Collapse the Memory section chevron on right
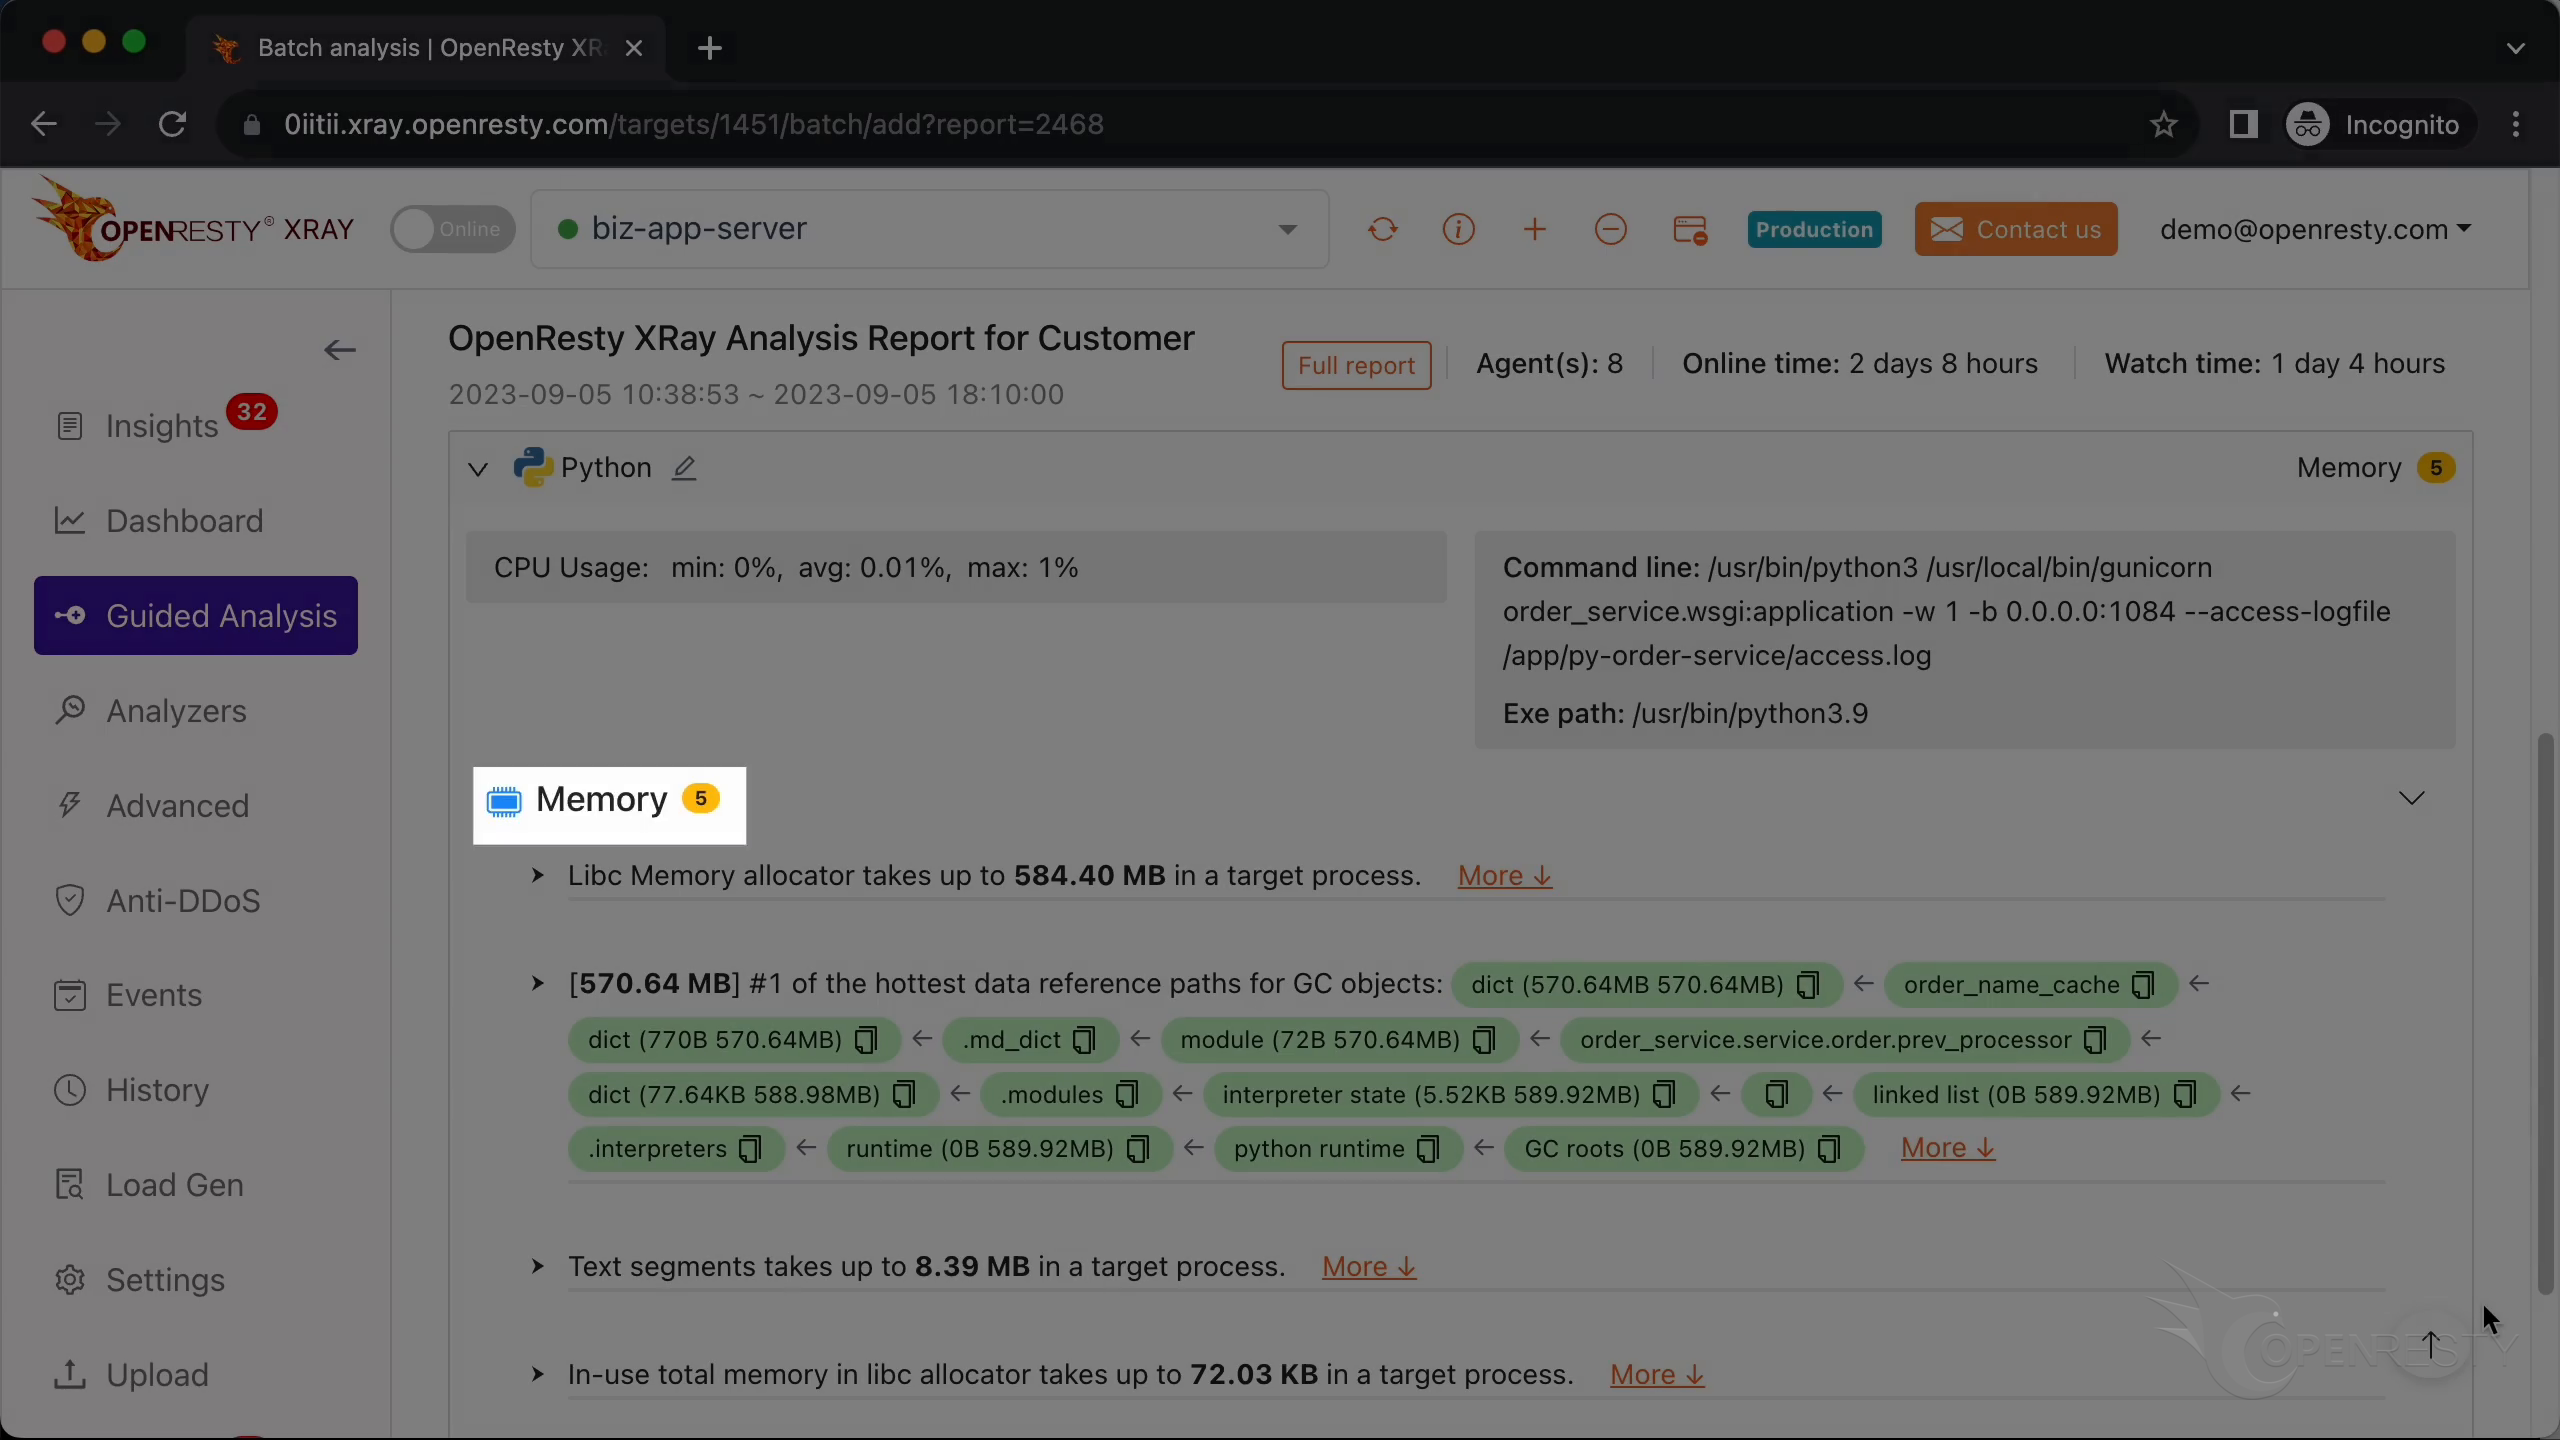2560x1440 pixels. tap(2411, 798)
